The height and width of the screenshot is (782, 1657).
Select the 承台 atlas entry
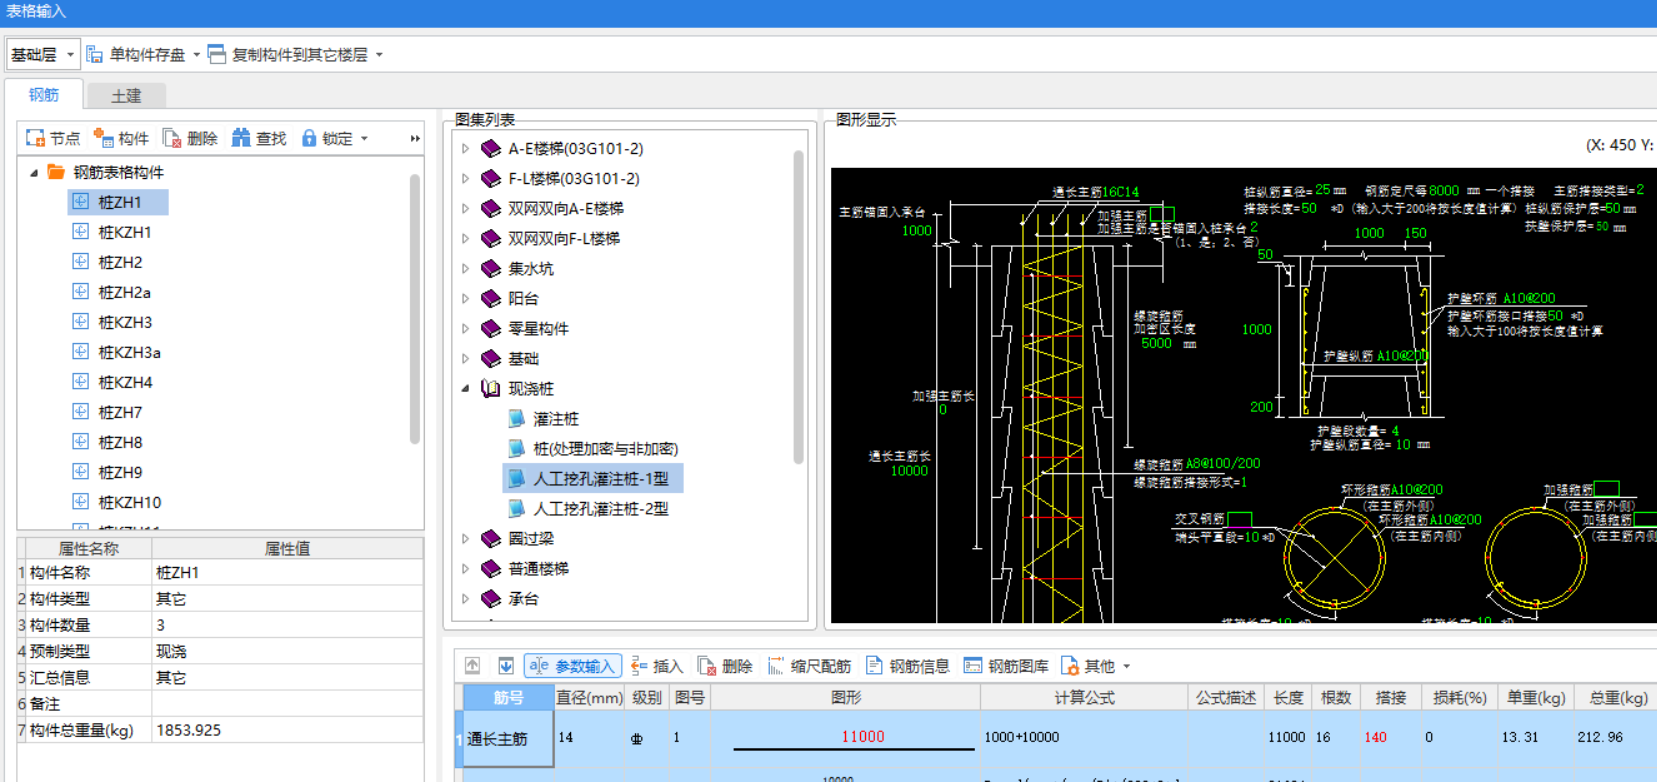coord(523,598)
